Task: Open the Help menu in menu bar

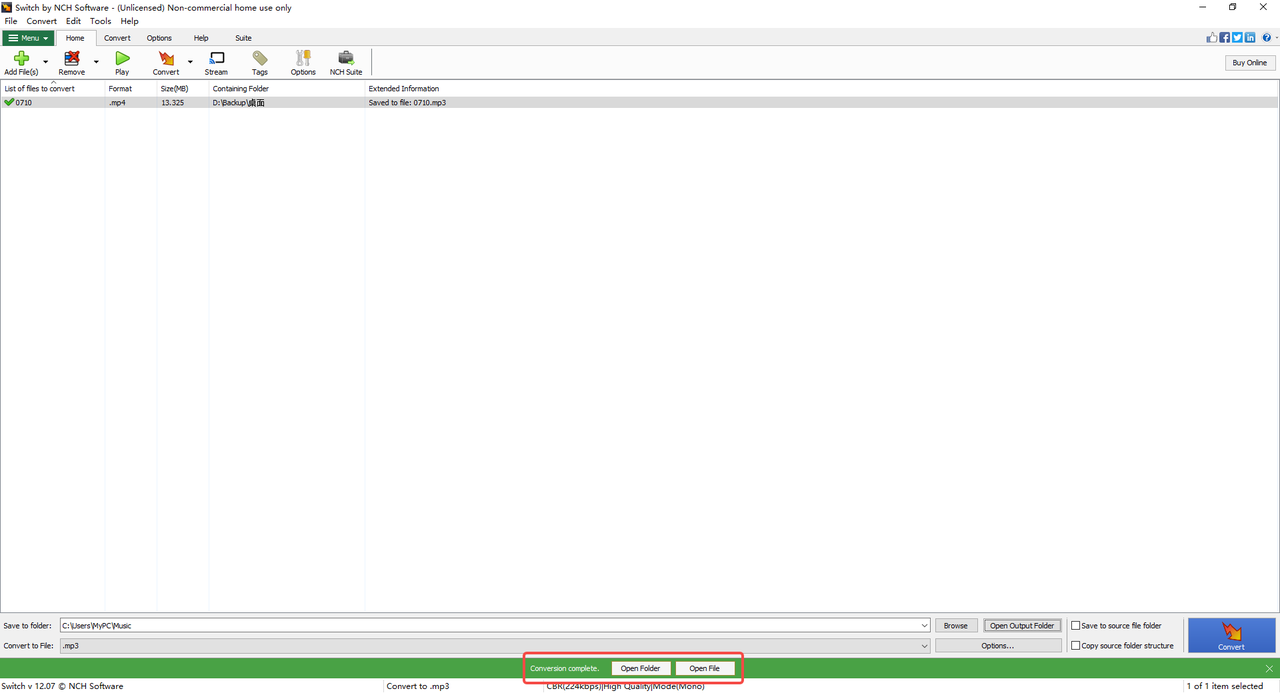Action: (x=130, y=21)
